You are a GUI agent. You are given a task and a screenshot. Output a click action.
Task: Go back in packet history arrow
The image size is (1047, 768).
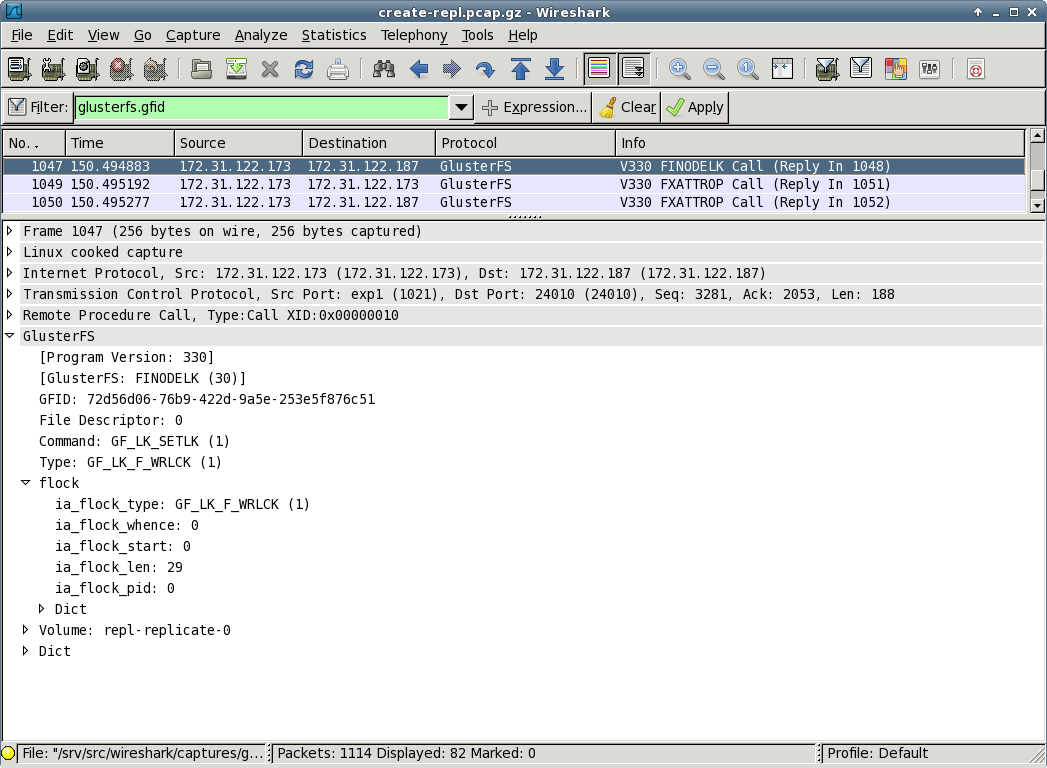tap(419, 69)
